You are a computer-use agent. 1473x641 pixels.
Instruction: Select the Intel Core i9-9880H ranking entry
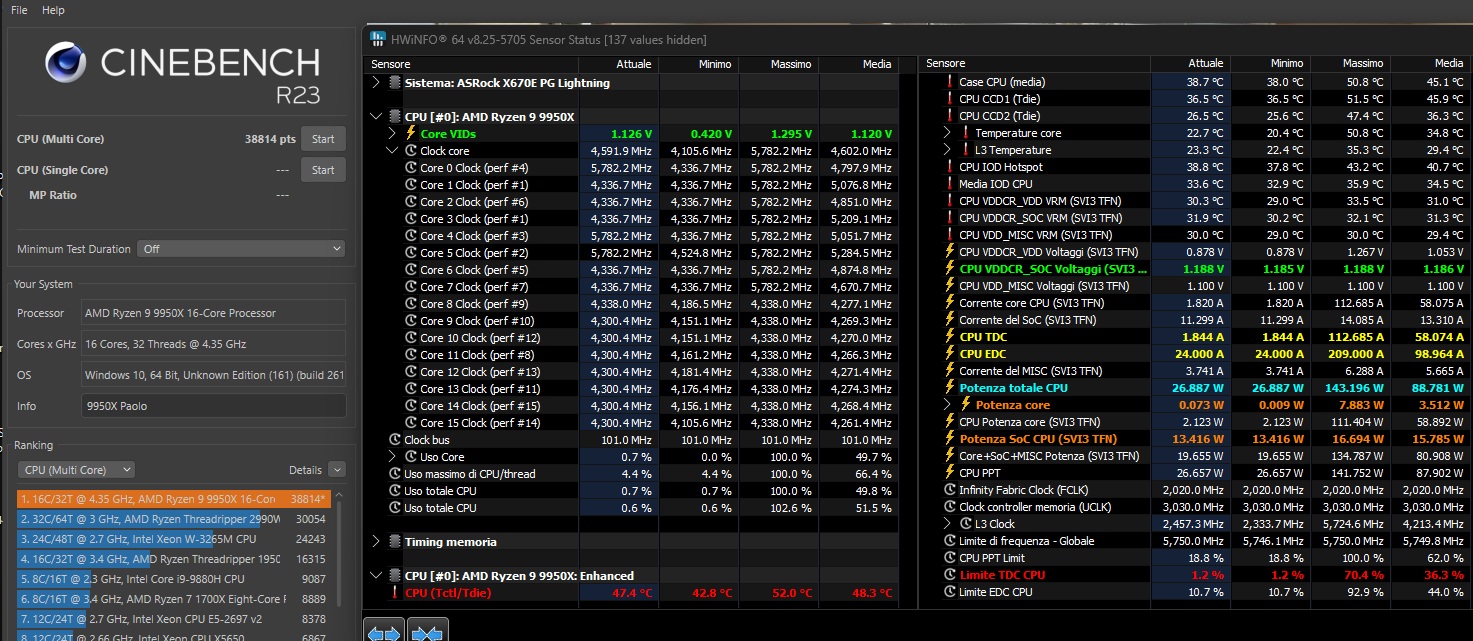click(x=174, y=579)
